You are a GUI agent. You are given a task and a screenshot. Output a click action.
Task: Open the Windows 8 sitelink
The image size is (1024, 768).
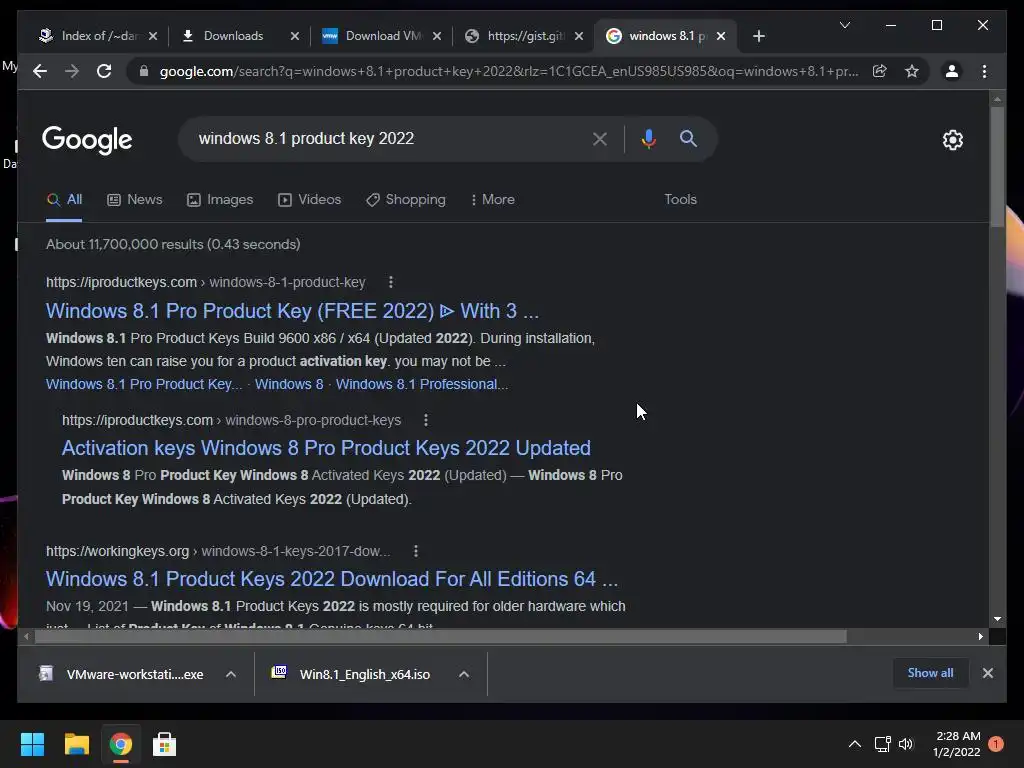289,385
